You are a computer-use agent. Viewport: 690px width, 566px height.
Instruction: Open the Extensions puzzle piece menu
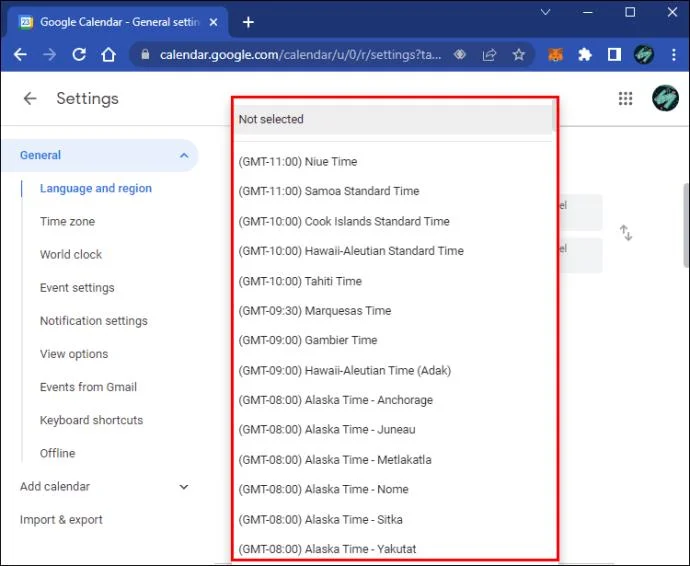(x=584, y=55)
